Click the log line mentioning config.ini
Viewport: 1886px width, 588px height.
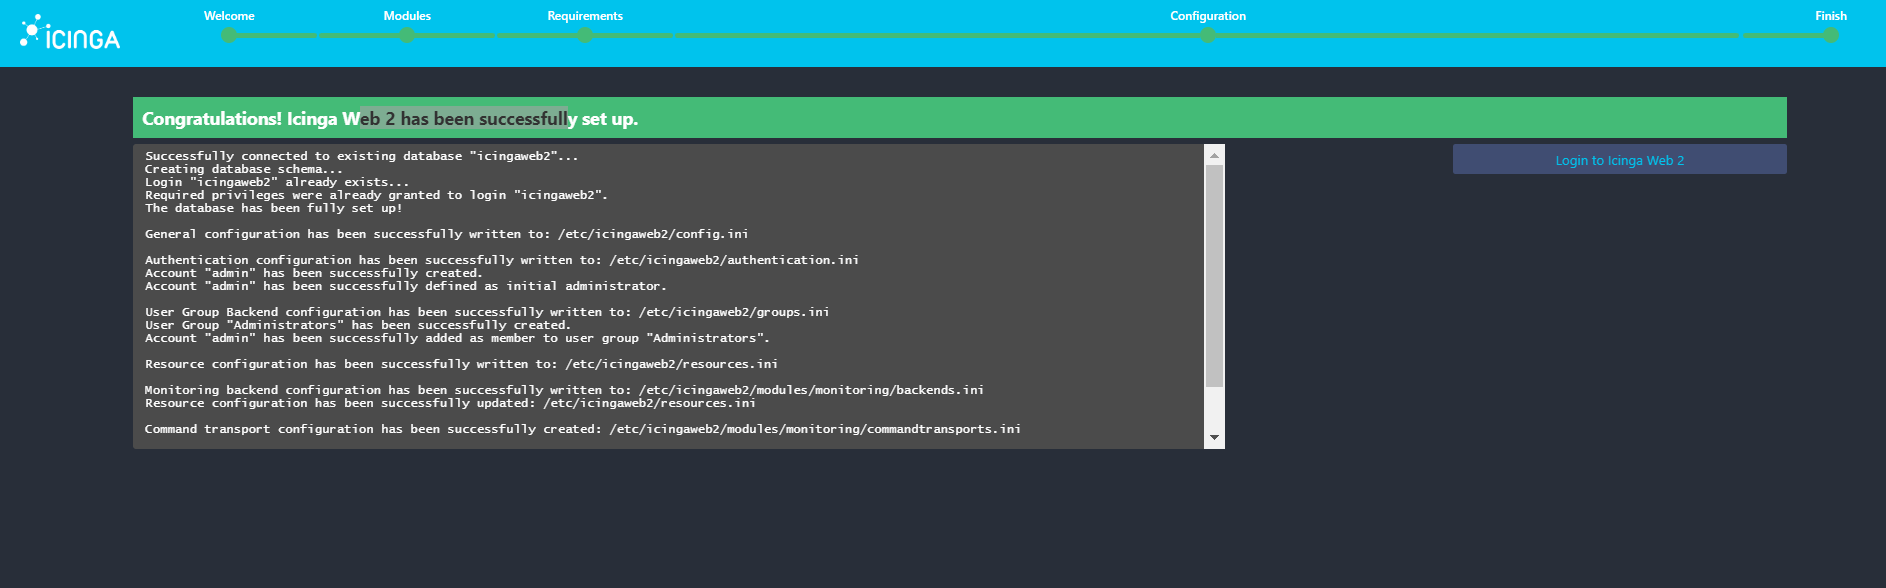tap(446, 234)
